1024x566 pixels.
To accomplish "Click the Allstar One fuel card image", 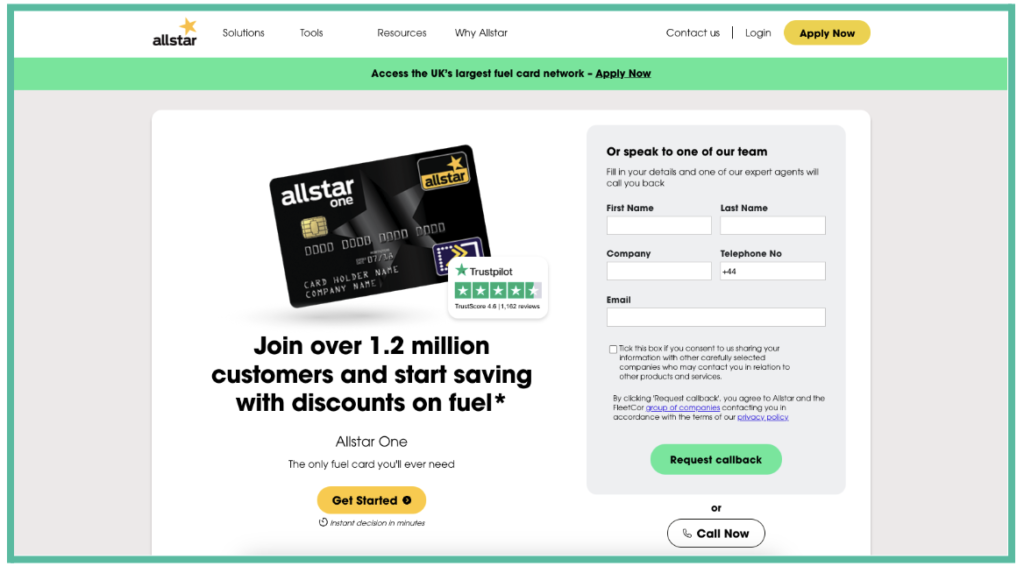I will tap(380, 226).
